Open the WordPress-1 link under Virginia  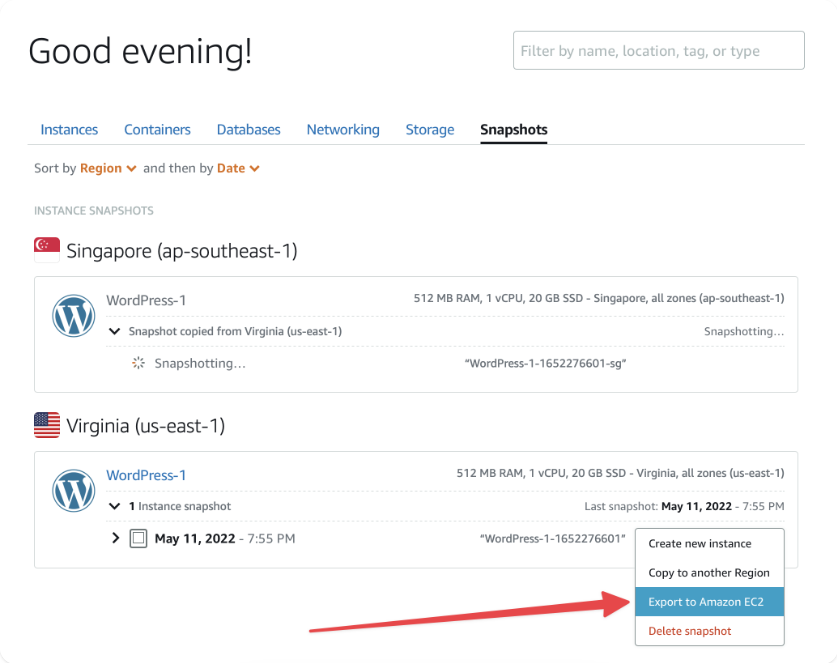click(x=146, y=475)
